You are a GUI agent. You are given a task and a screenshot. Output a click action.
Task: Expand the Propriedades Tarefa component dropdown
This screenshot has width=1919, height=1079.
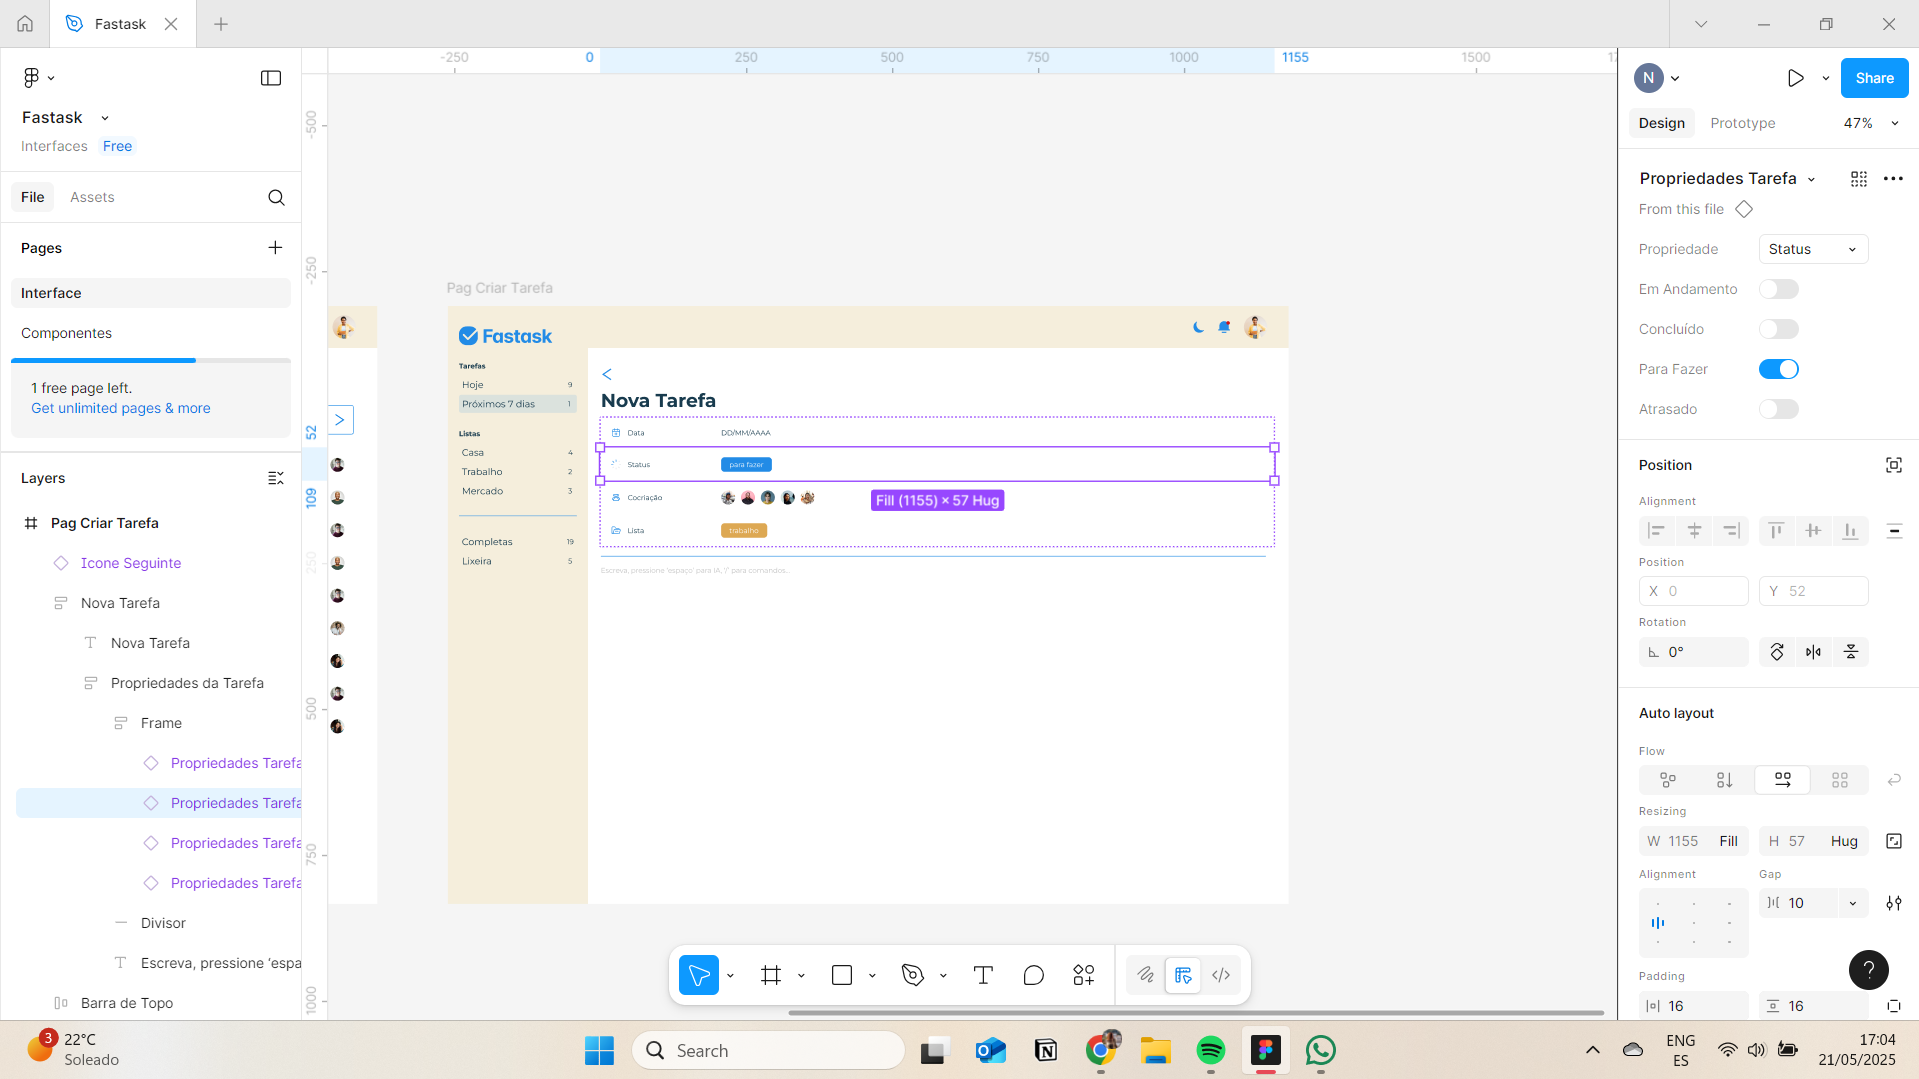tap(1811, 179)
